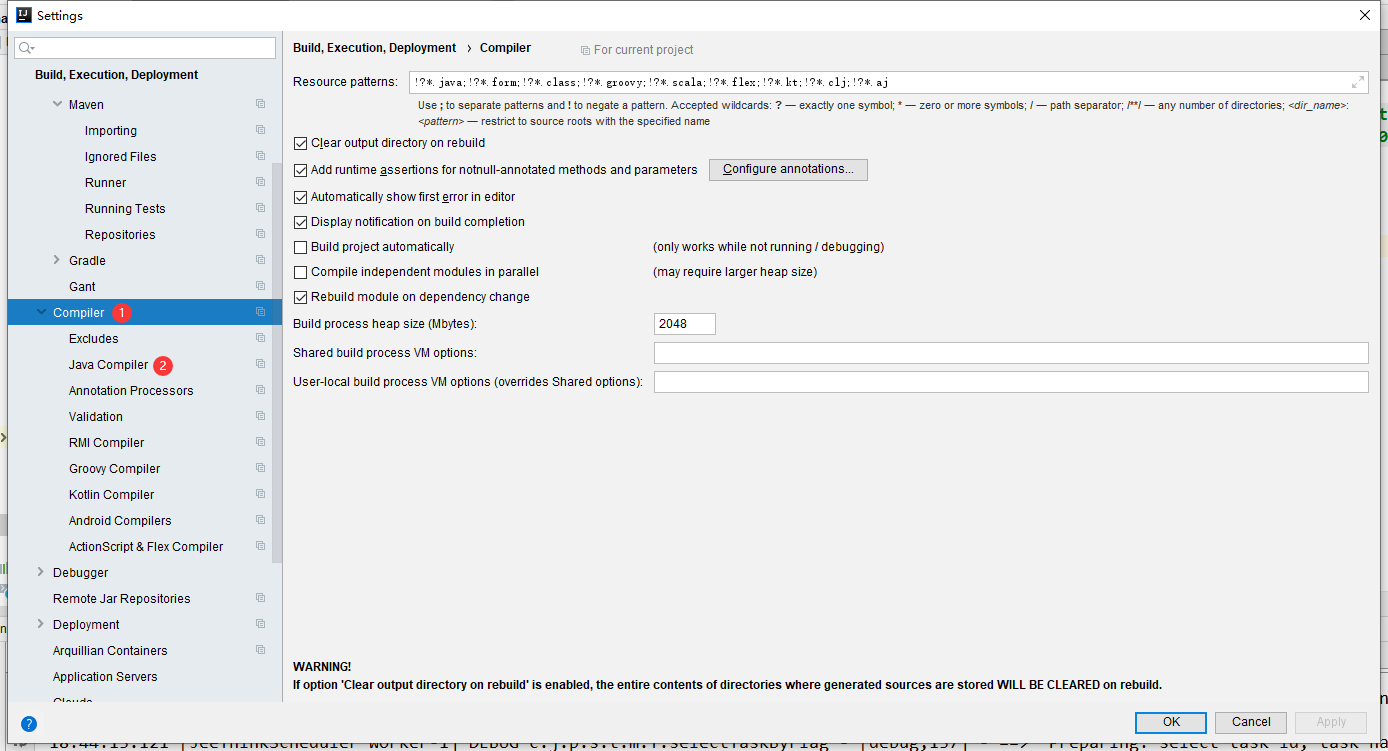This screenshot has height=751, width=1388.
Task: Click the project-level icon beside Repositories
Action: click(x=260, y=234)
